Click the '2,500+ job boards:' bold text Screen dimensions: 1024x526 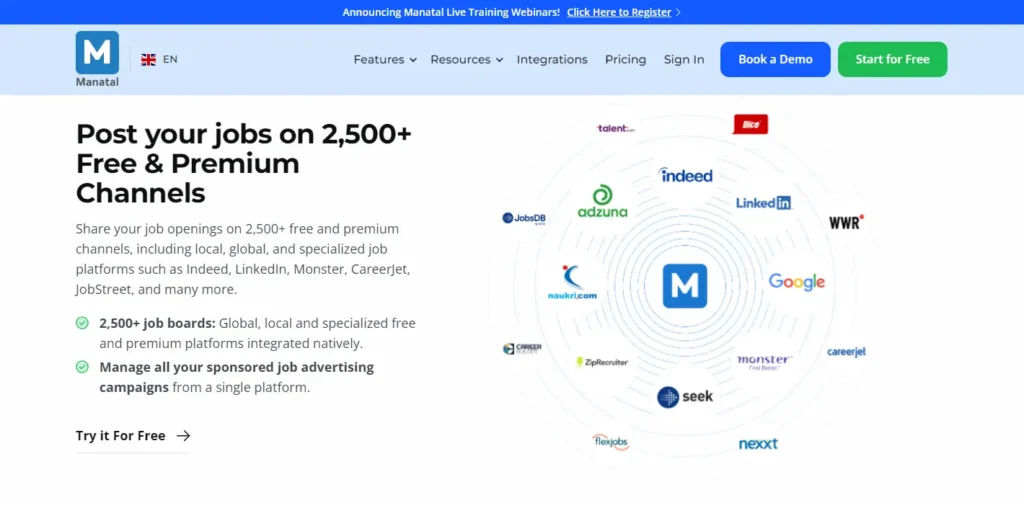157,323
